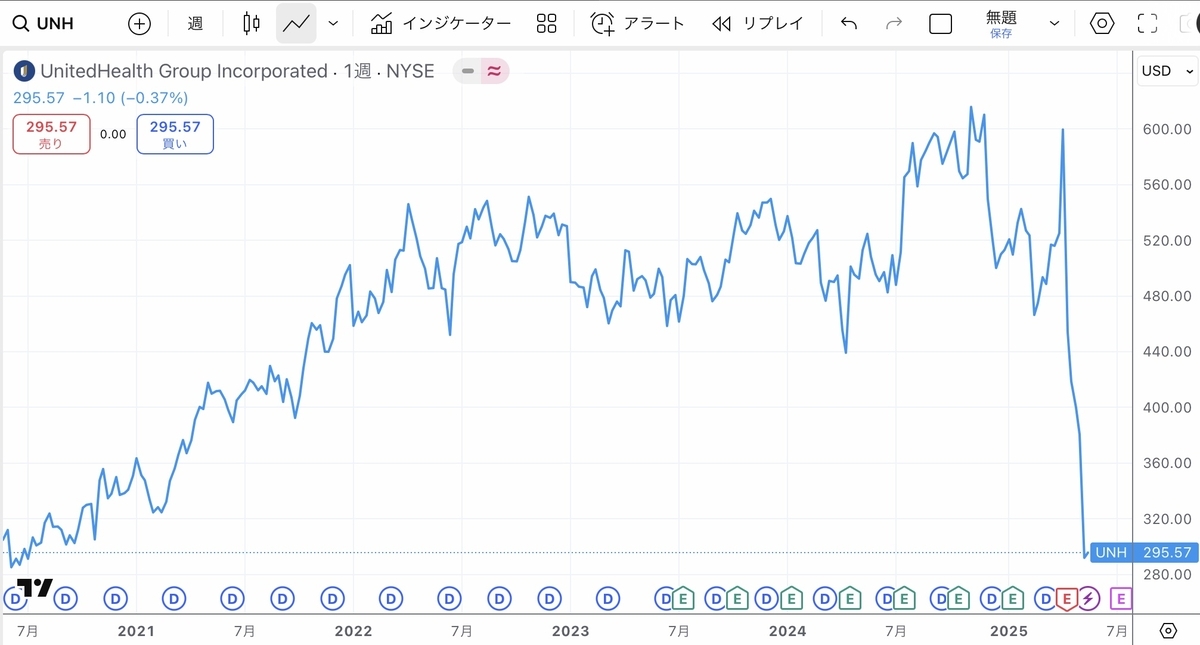Image resolution: width=1200 pixels, height=645 pixels.
Task: Expand the layout name dropdown arrow
Action: tap(1054, 23)
